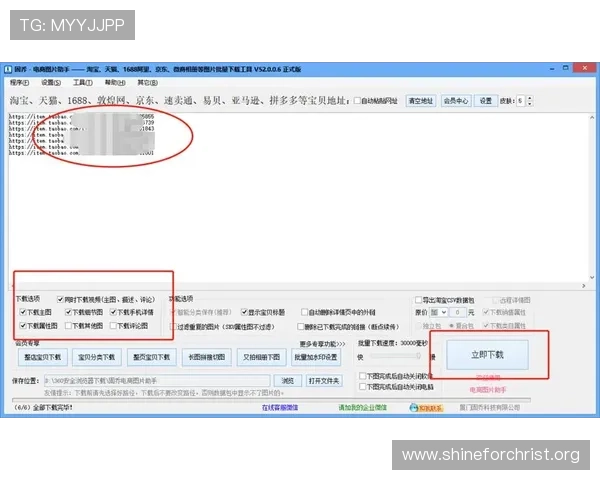Click the batch download speed slider

click(x=395, y=356)
